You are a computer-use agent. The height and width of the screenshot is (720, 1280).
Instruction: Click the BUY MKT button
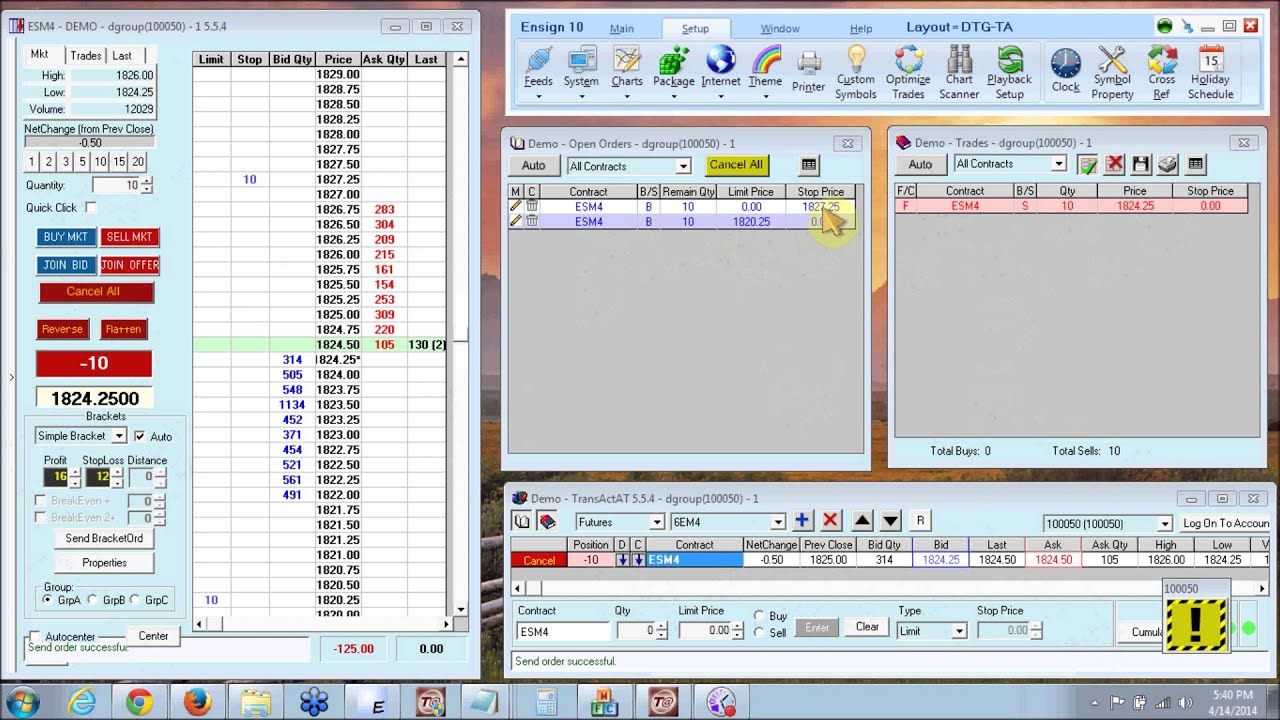click(65, 237)
